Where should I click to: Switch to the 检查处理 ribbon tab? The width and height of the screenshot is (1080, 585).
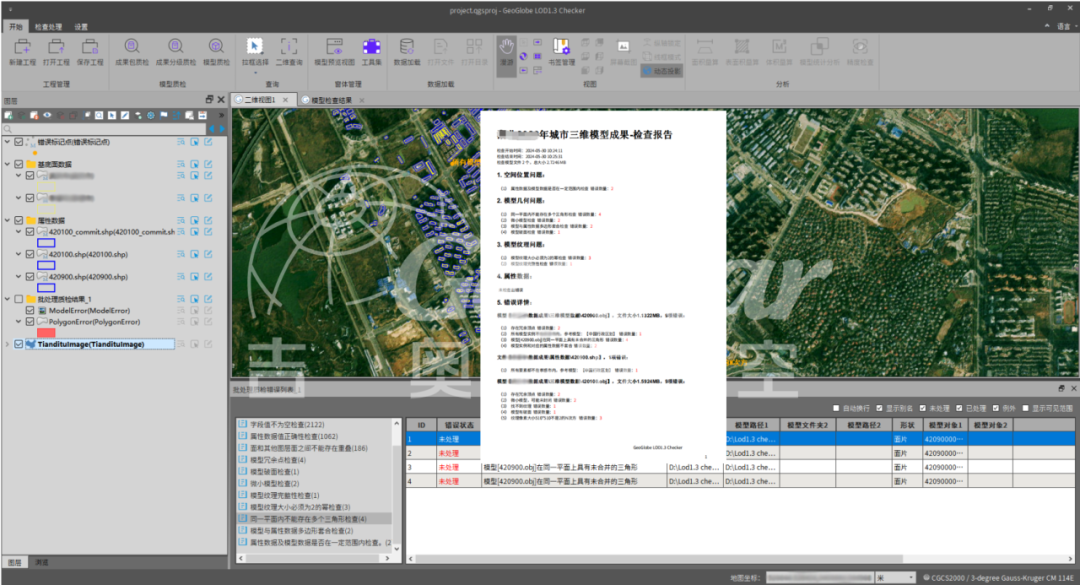click(48, 27)
